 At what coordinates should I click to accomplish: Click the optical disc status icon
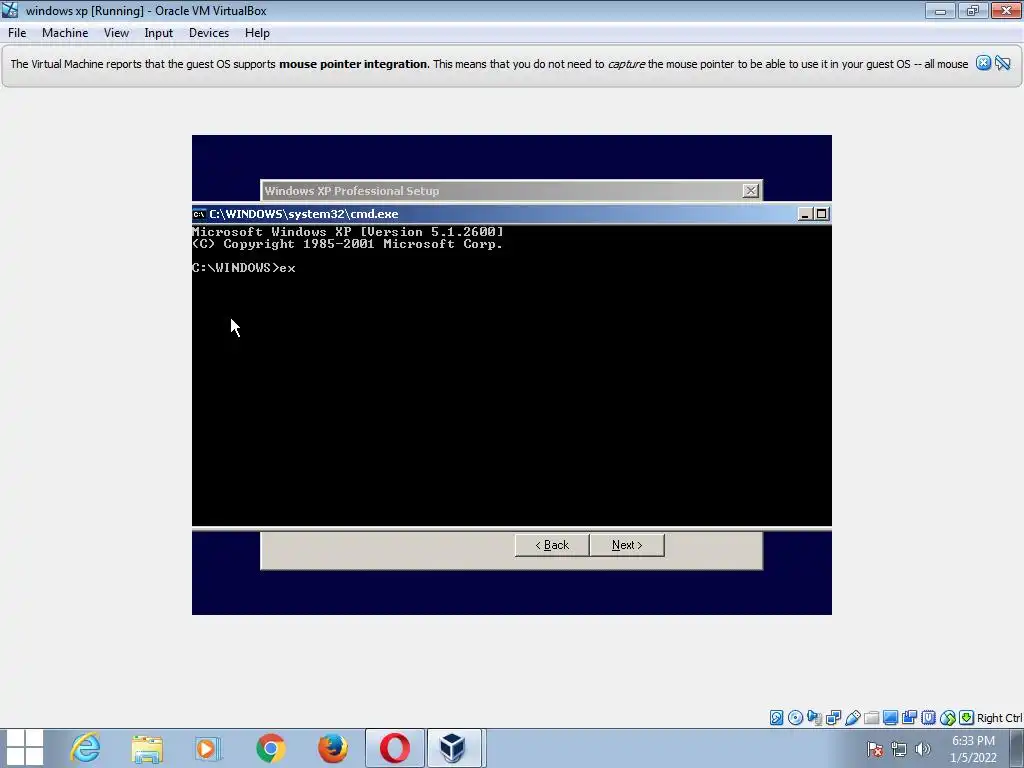795,718
